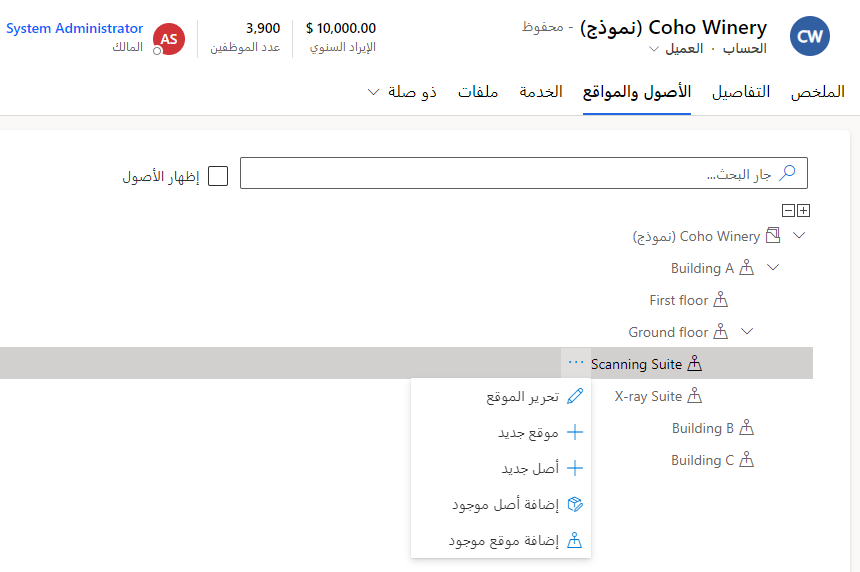Switch to the الملخص tab
This screenshot has width=860, height=572.
pos(817,92)
